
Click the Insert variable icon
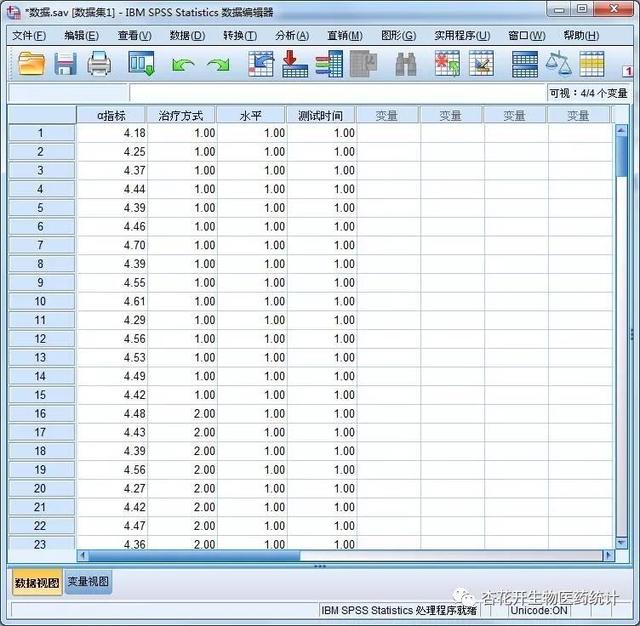click(481, 64)
